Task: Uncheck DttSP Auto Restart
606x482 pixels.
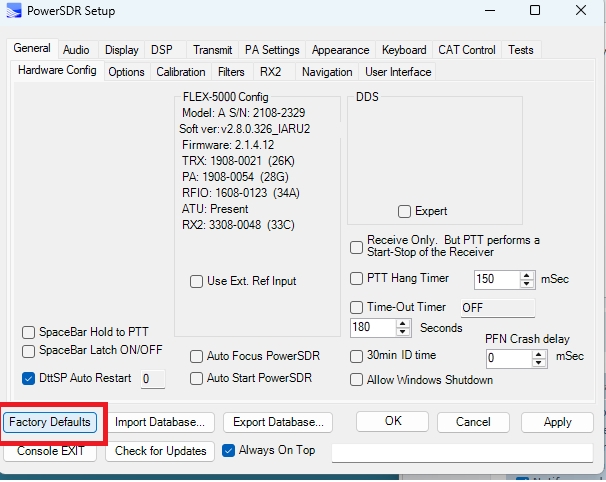Action: (29, 378)
